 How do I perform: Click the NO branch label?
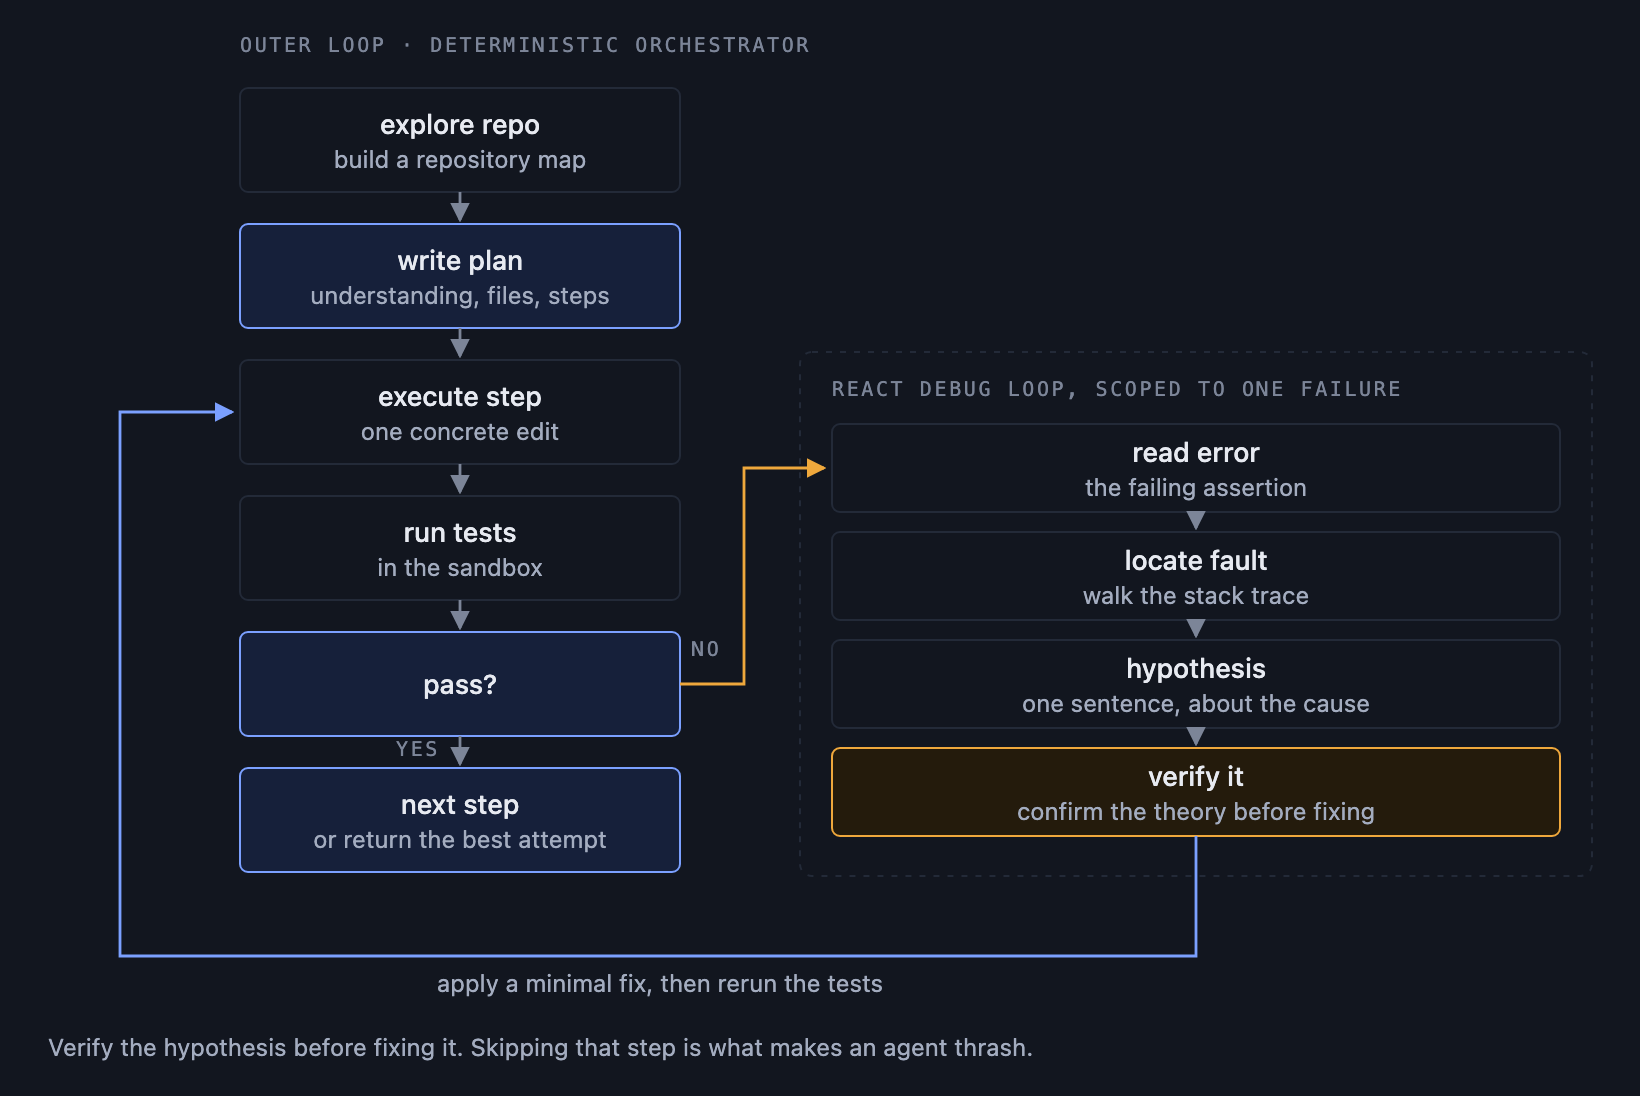pyautogui.click(x=705, y=649)
